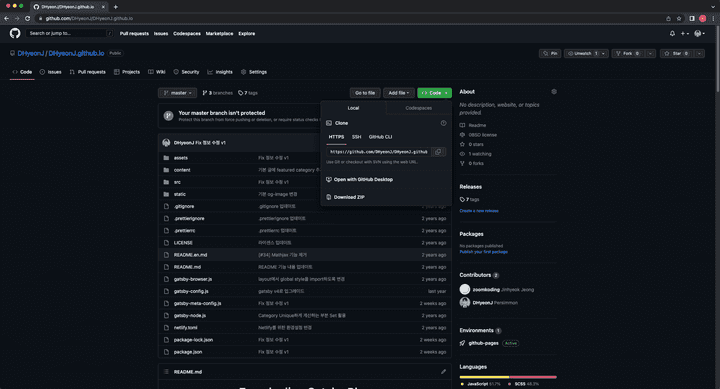
Task: Open the user profile menu
Action: [699, 34]
